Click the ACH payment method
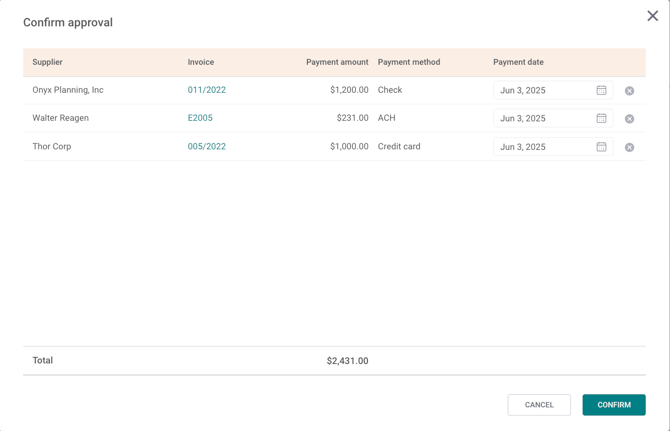 tap(387, 118)
